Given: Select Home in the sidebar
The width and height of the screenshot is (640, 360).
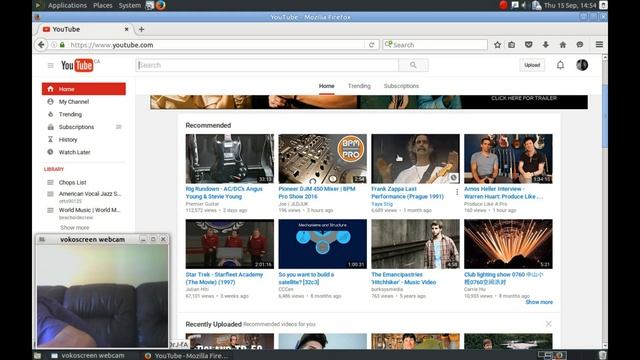Looking at the screenshot, I should click(x=84, y=89).
